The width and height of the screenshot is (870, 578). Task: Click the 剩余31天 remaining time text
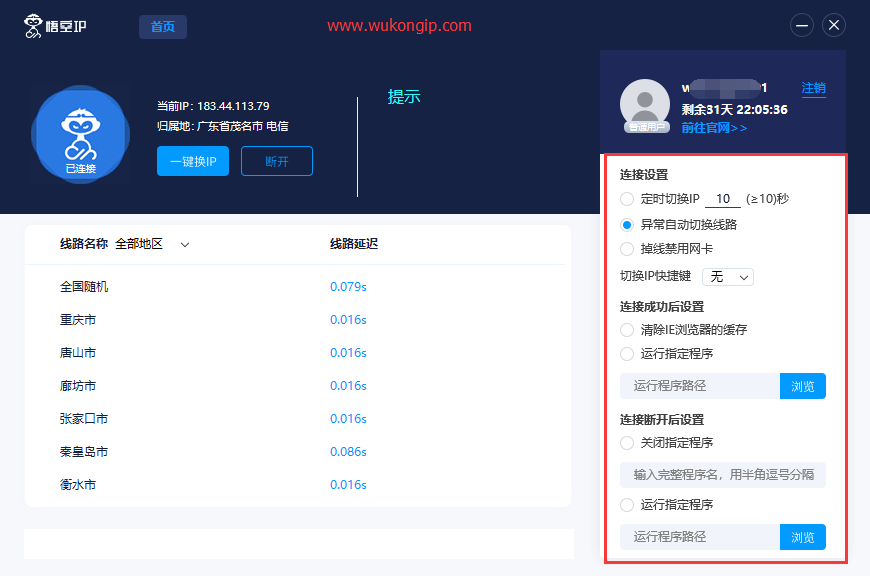click(x=735, y=110)
